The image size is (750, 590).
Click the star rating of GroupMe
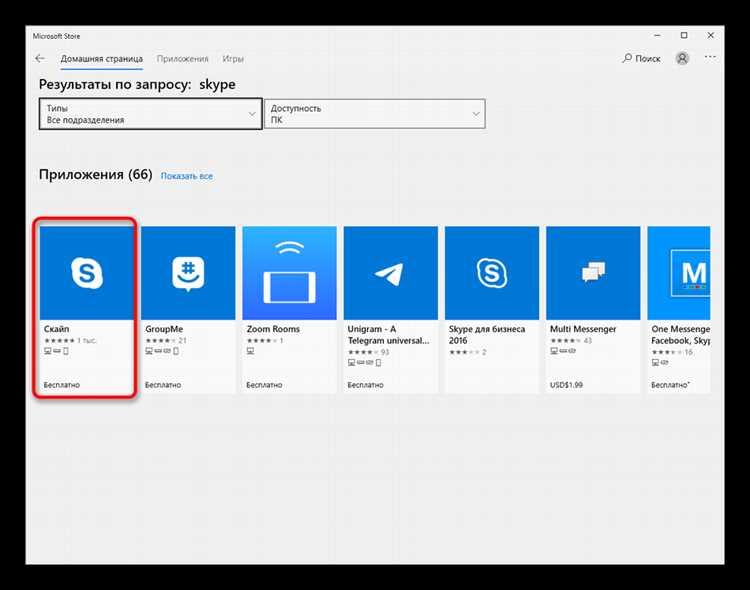pos(161,341)
